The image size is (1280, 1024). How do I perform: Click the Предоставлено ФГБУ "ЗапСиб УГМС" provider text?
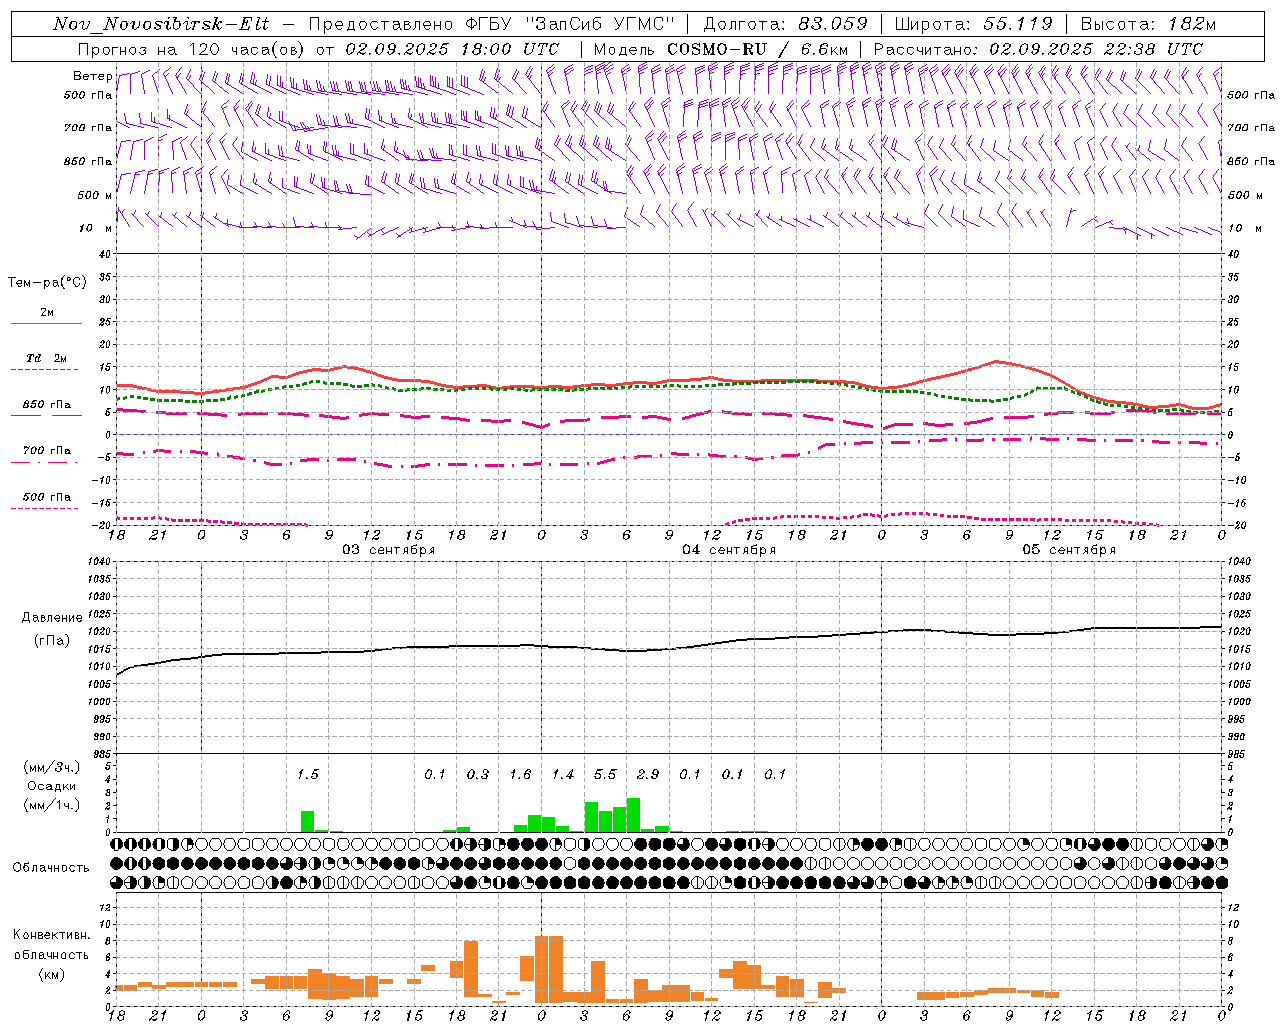coord(492,24)
